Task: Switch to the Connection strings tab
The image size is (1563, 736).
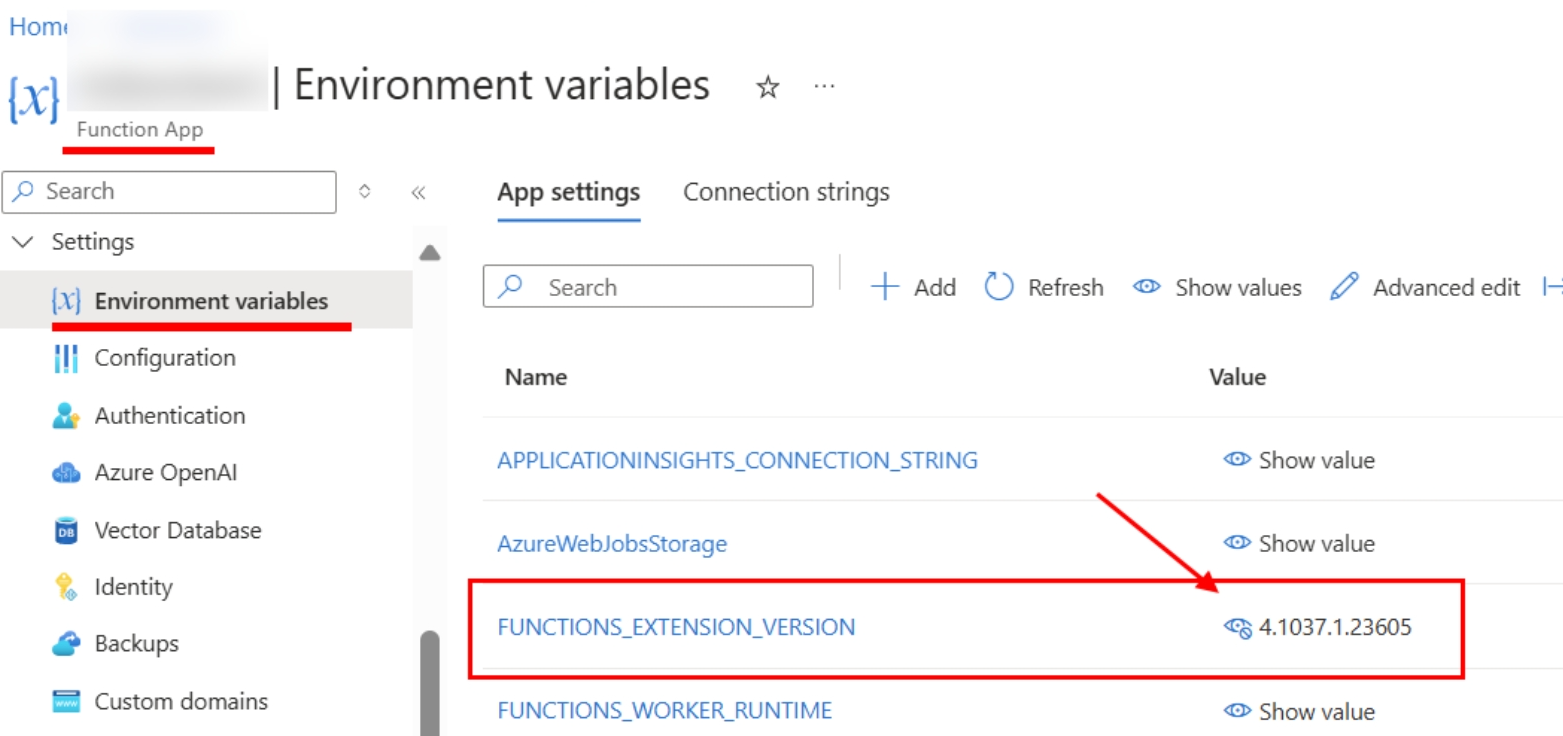Action: 786,192
